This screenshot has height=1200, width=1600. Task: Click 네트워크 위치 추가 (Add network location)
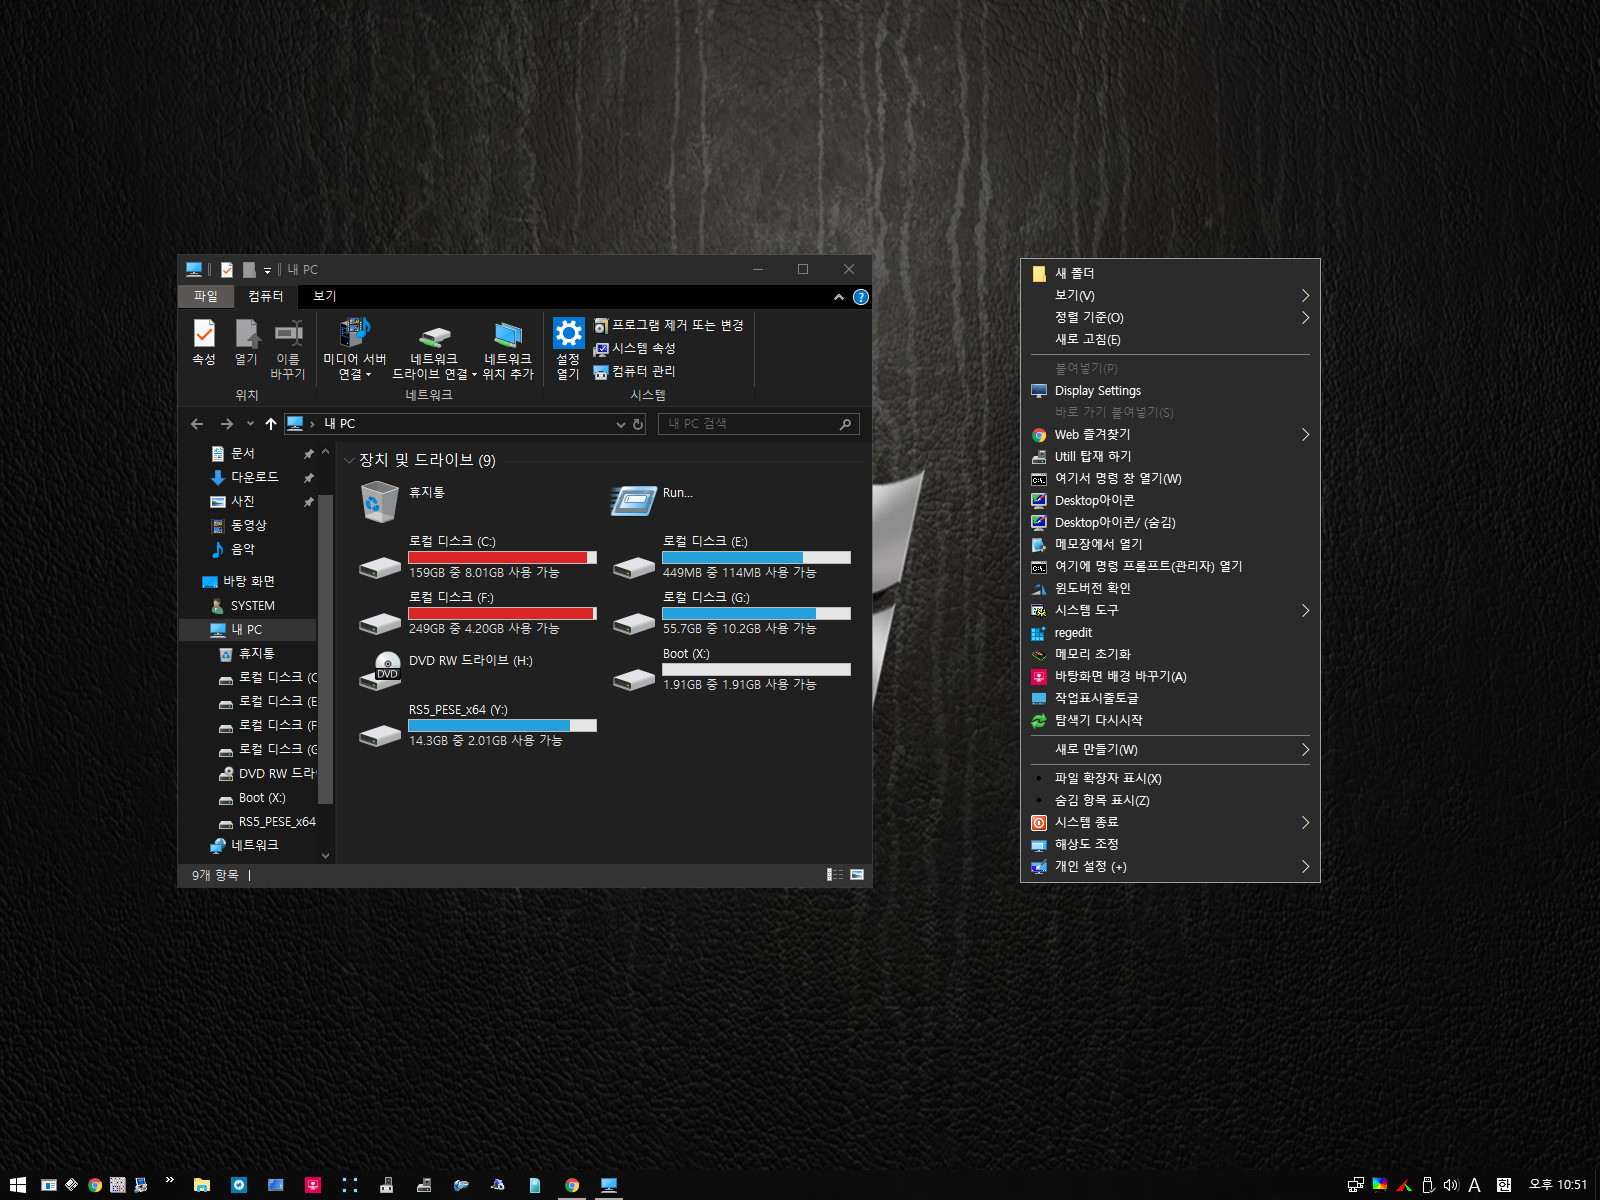pos(508,350)
